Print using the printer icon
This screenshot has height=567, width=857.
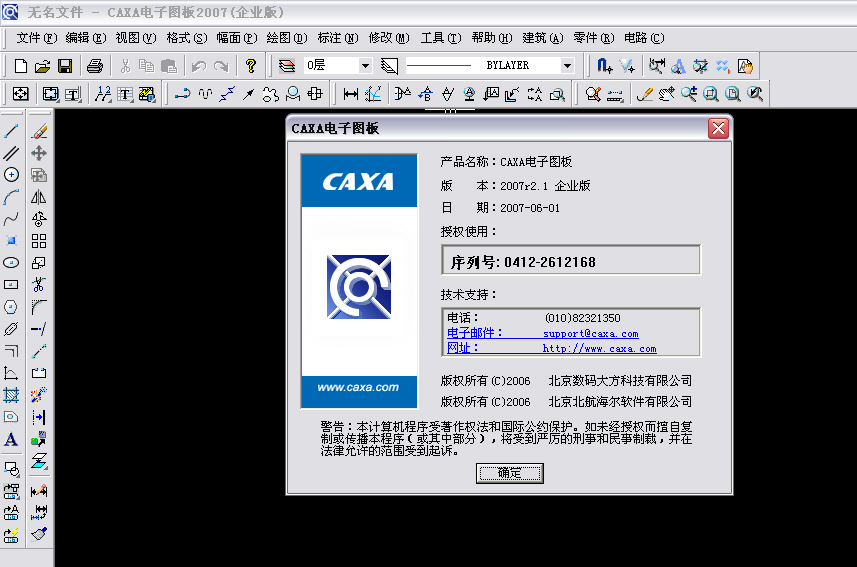95,66
